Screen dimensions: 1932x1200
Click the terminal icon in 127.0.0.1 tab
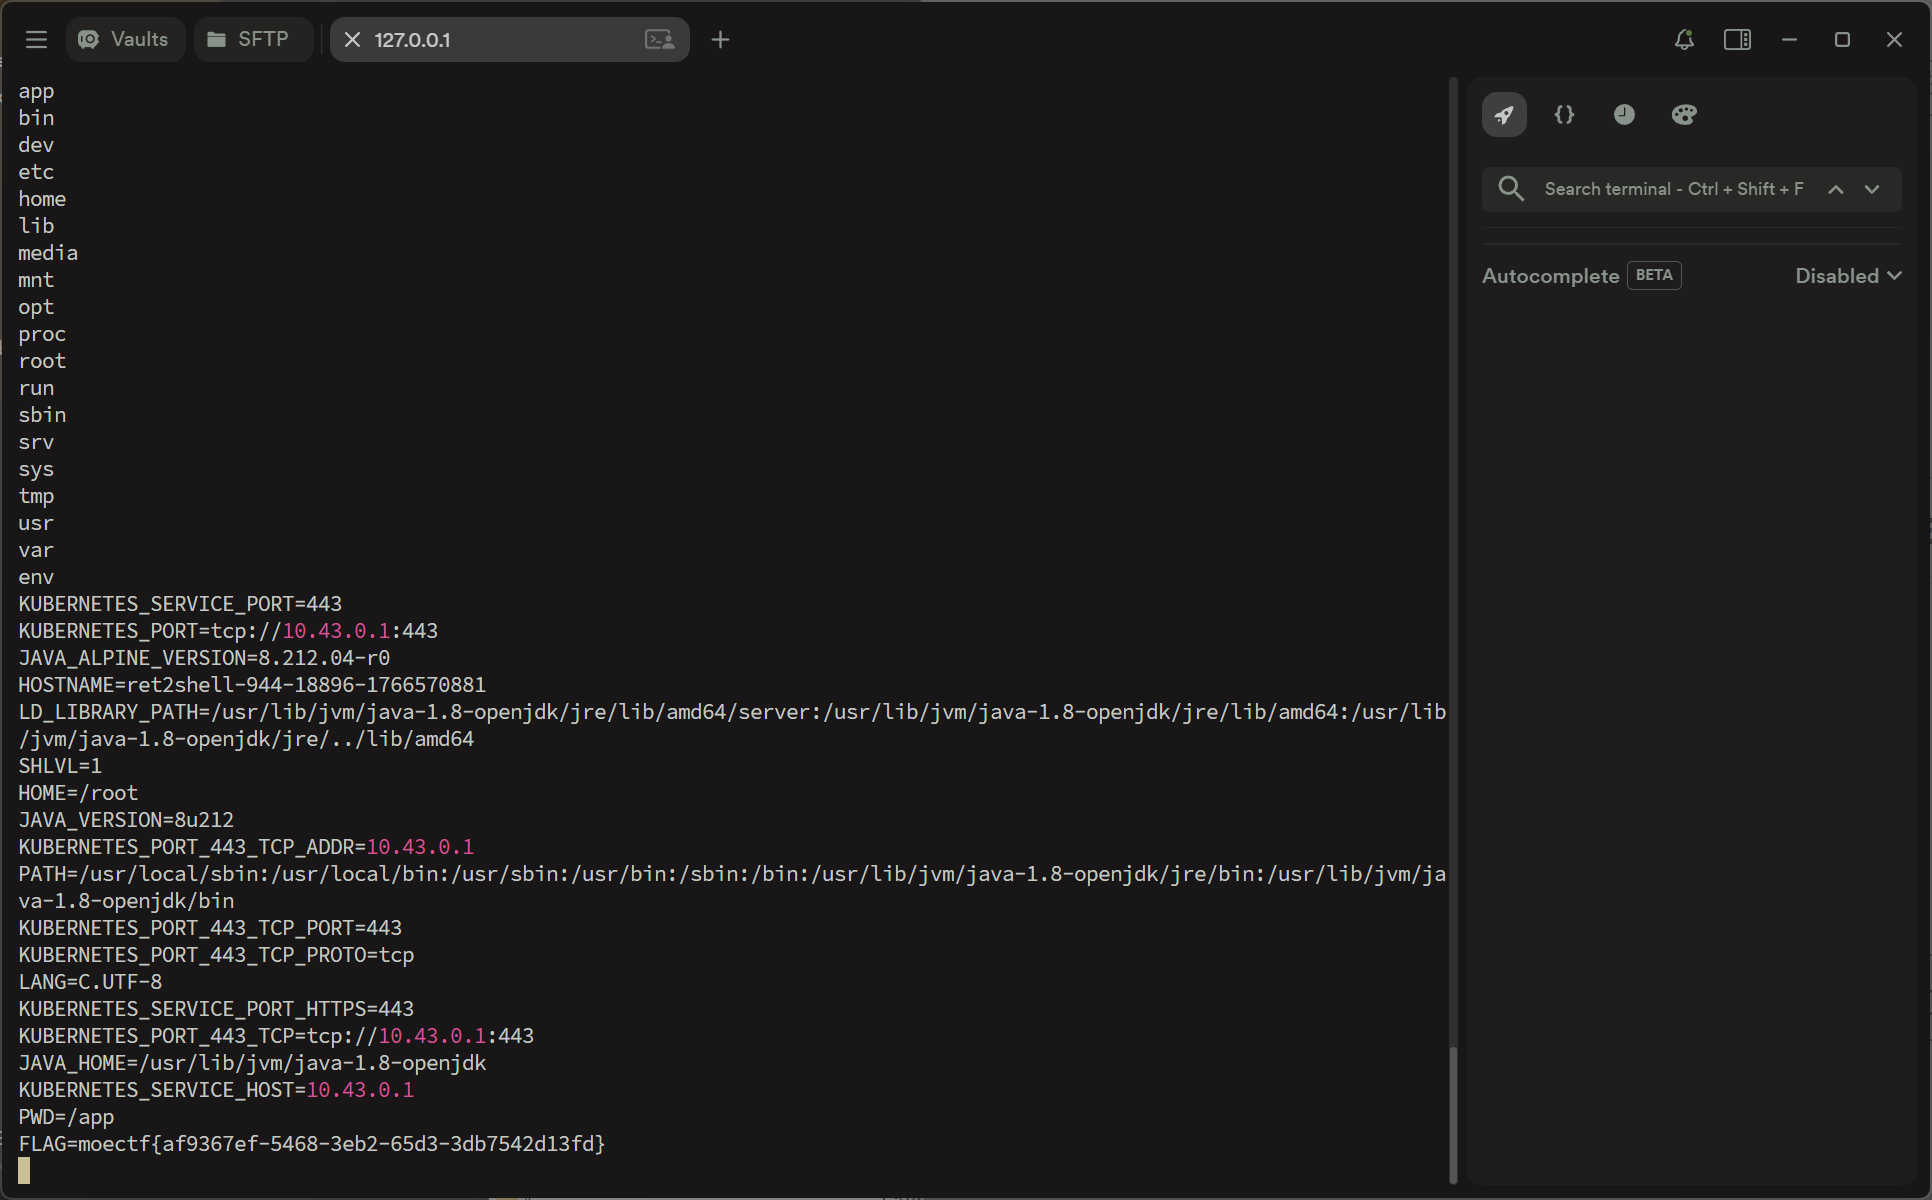coord(659,40)
